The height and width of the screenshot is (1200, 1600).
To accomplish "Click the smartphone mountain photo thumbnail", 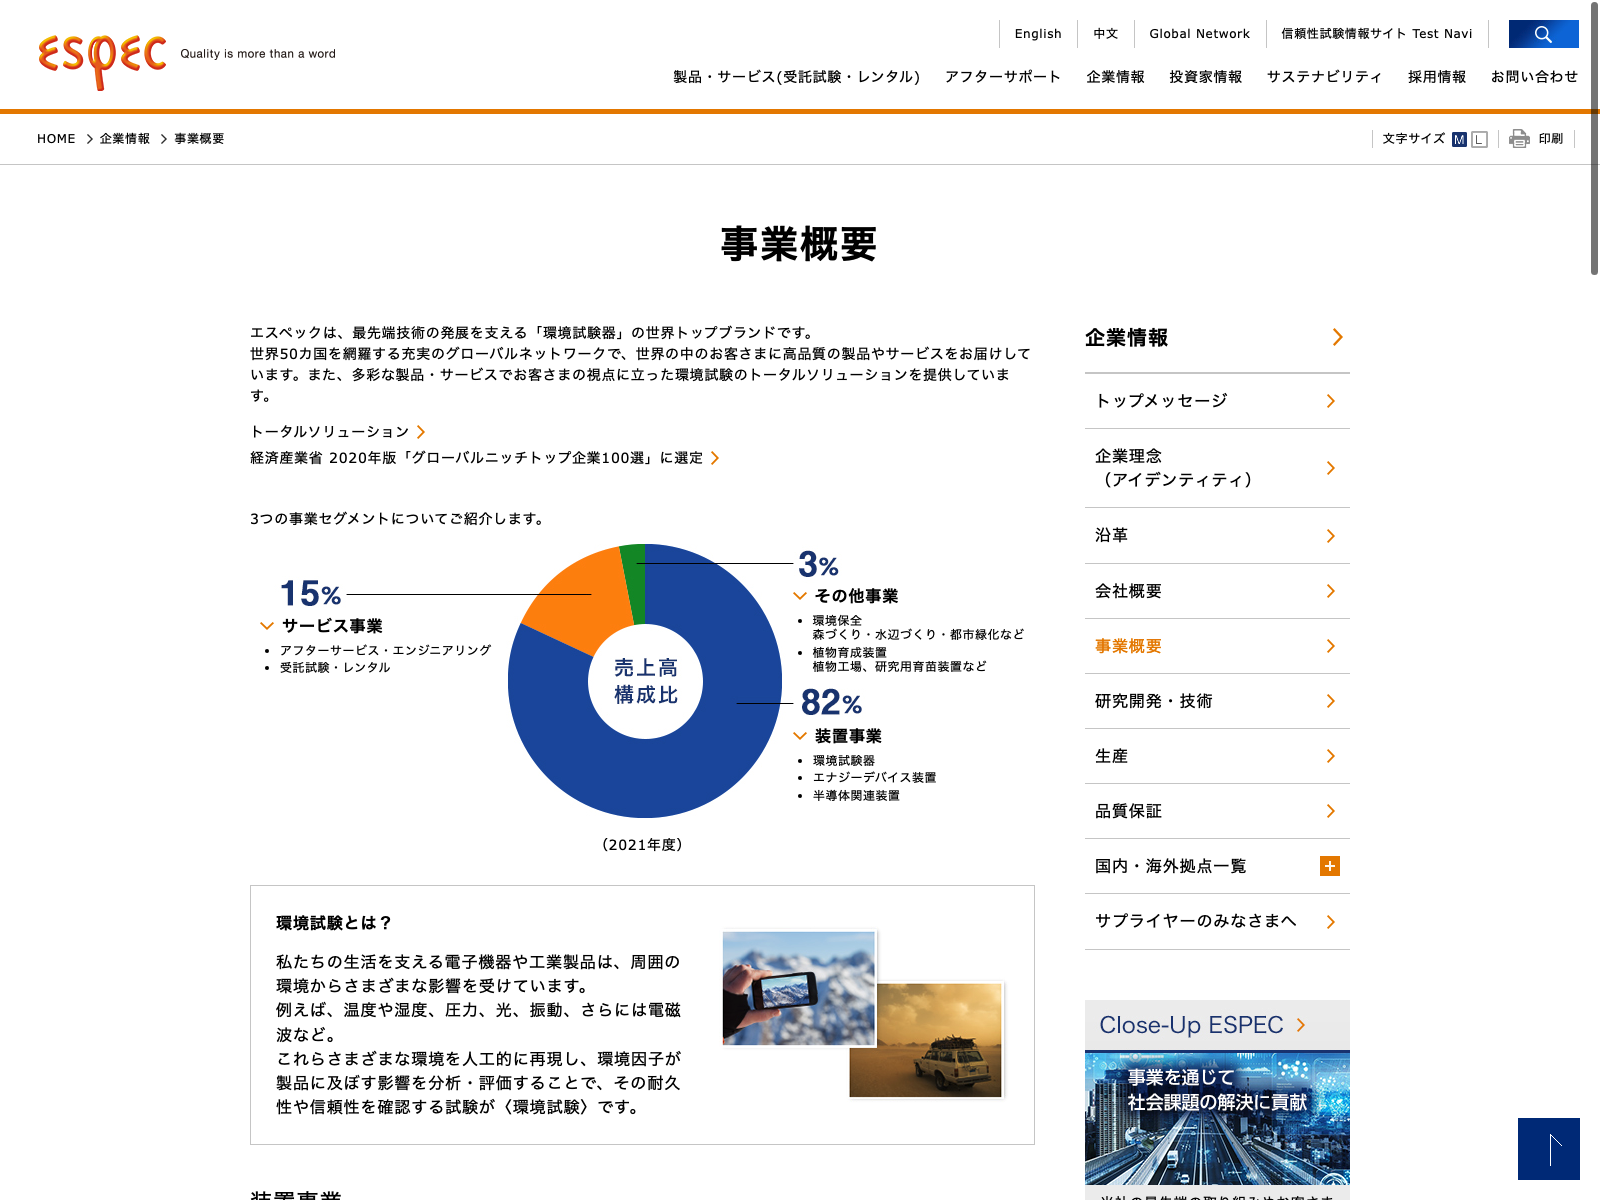I will [798, 988].
